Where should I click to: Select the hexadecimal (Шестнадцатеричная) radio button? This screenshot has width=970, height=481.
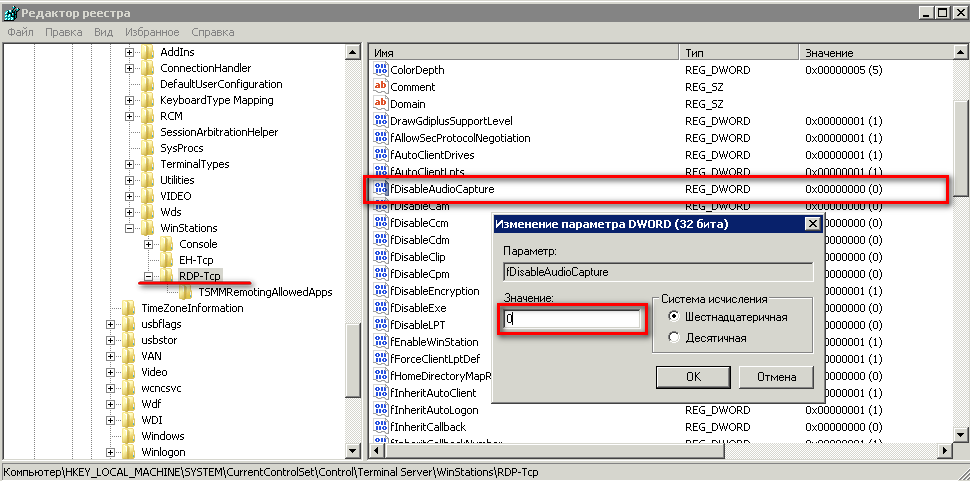tap(674, 317)
